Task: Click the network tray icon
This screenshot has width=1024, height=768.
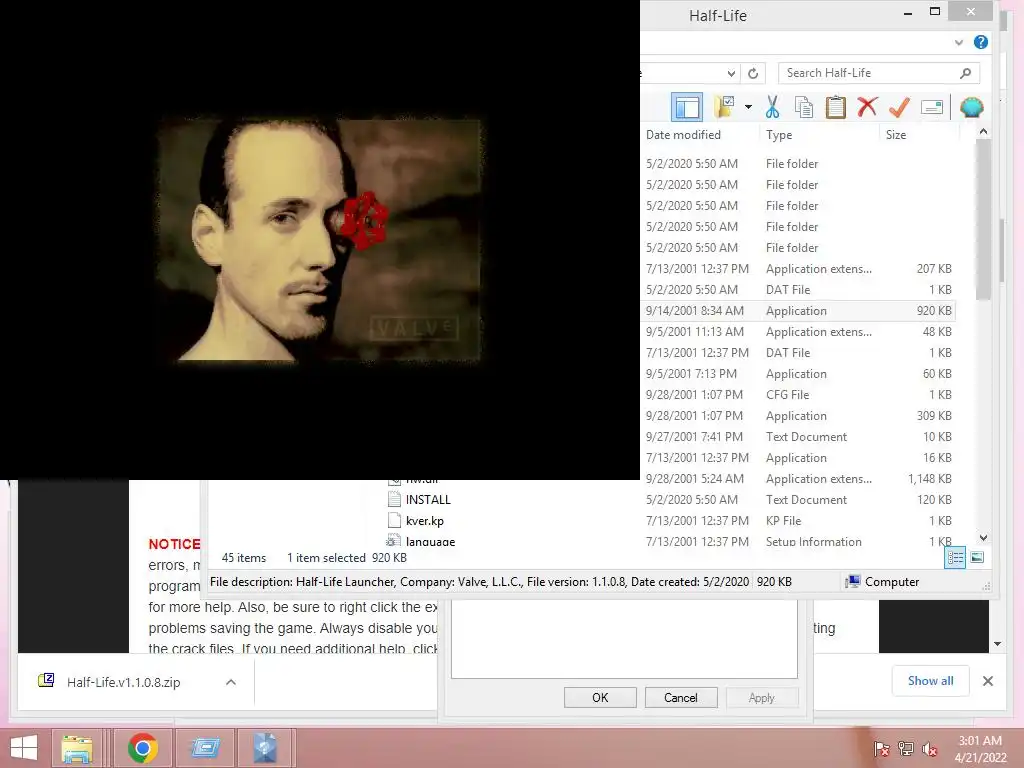Action: 905,749
